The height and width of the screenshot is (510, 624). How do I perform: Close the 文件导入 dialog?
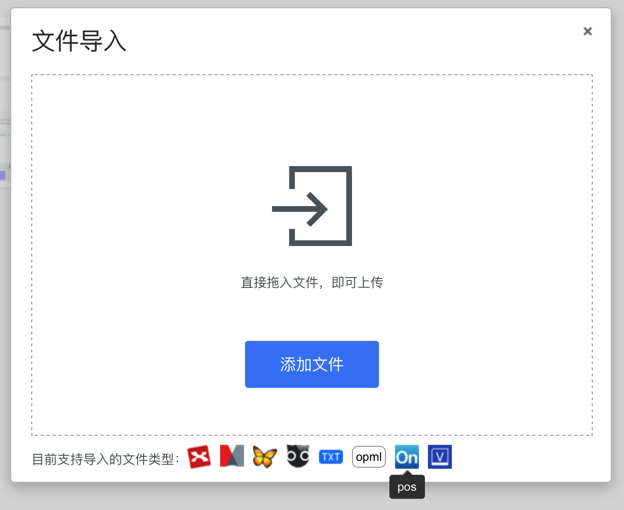click(587, 31)
